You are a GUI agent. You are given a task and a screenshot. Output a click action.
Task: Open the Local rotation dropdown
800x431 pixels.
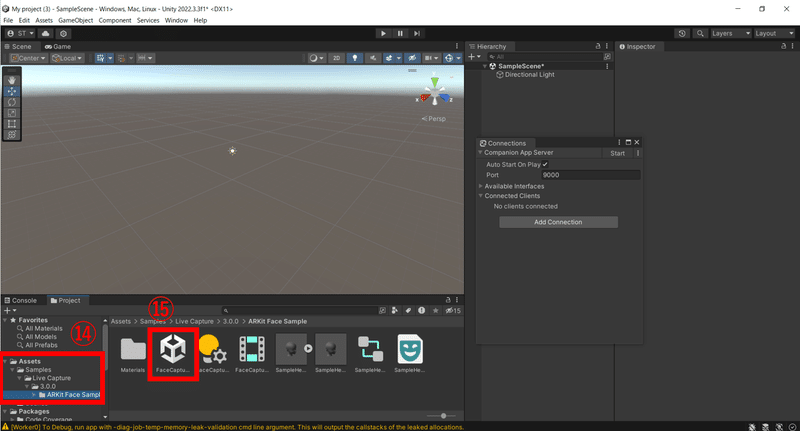coord(67,58)
